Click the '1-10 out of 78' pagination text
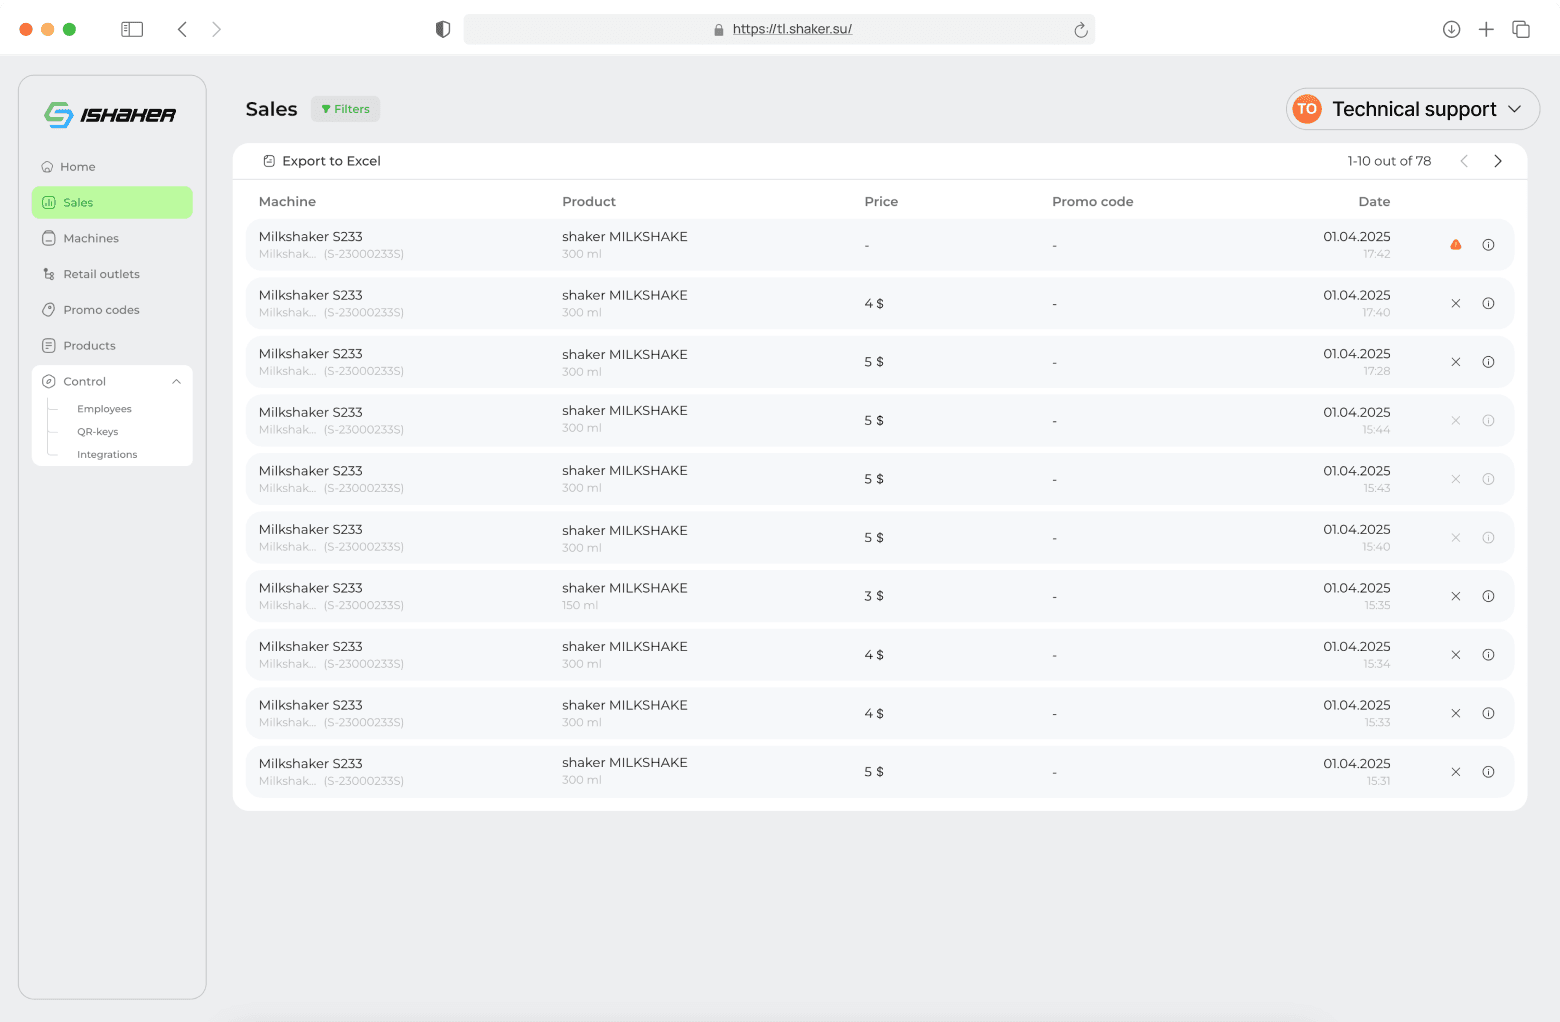This screenshot has height=1022, width=1560. pyautogui.click(x=1389, y=161)
